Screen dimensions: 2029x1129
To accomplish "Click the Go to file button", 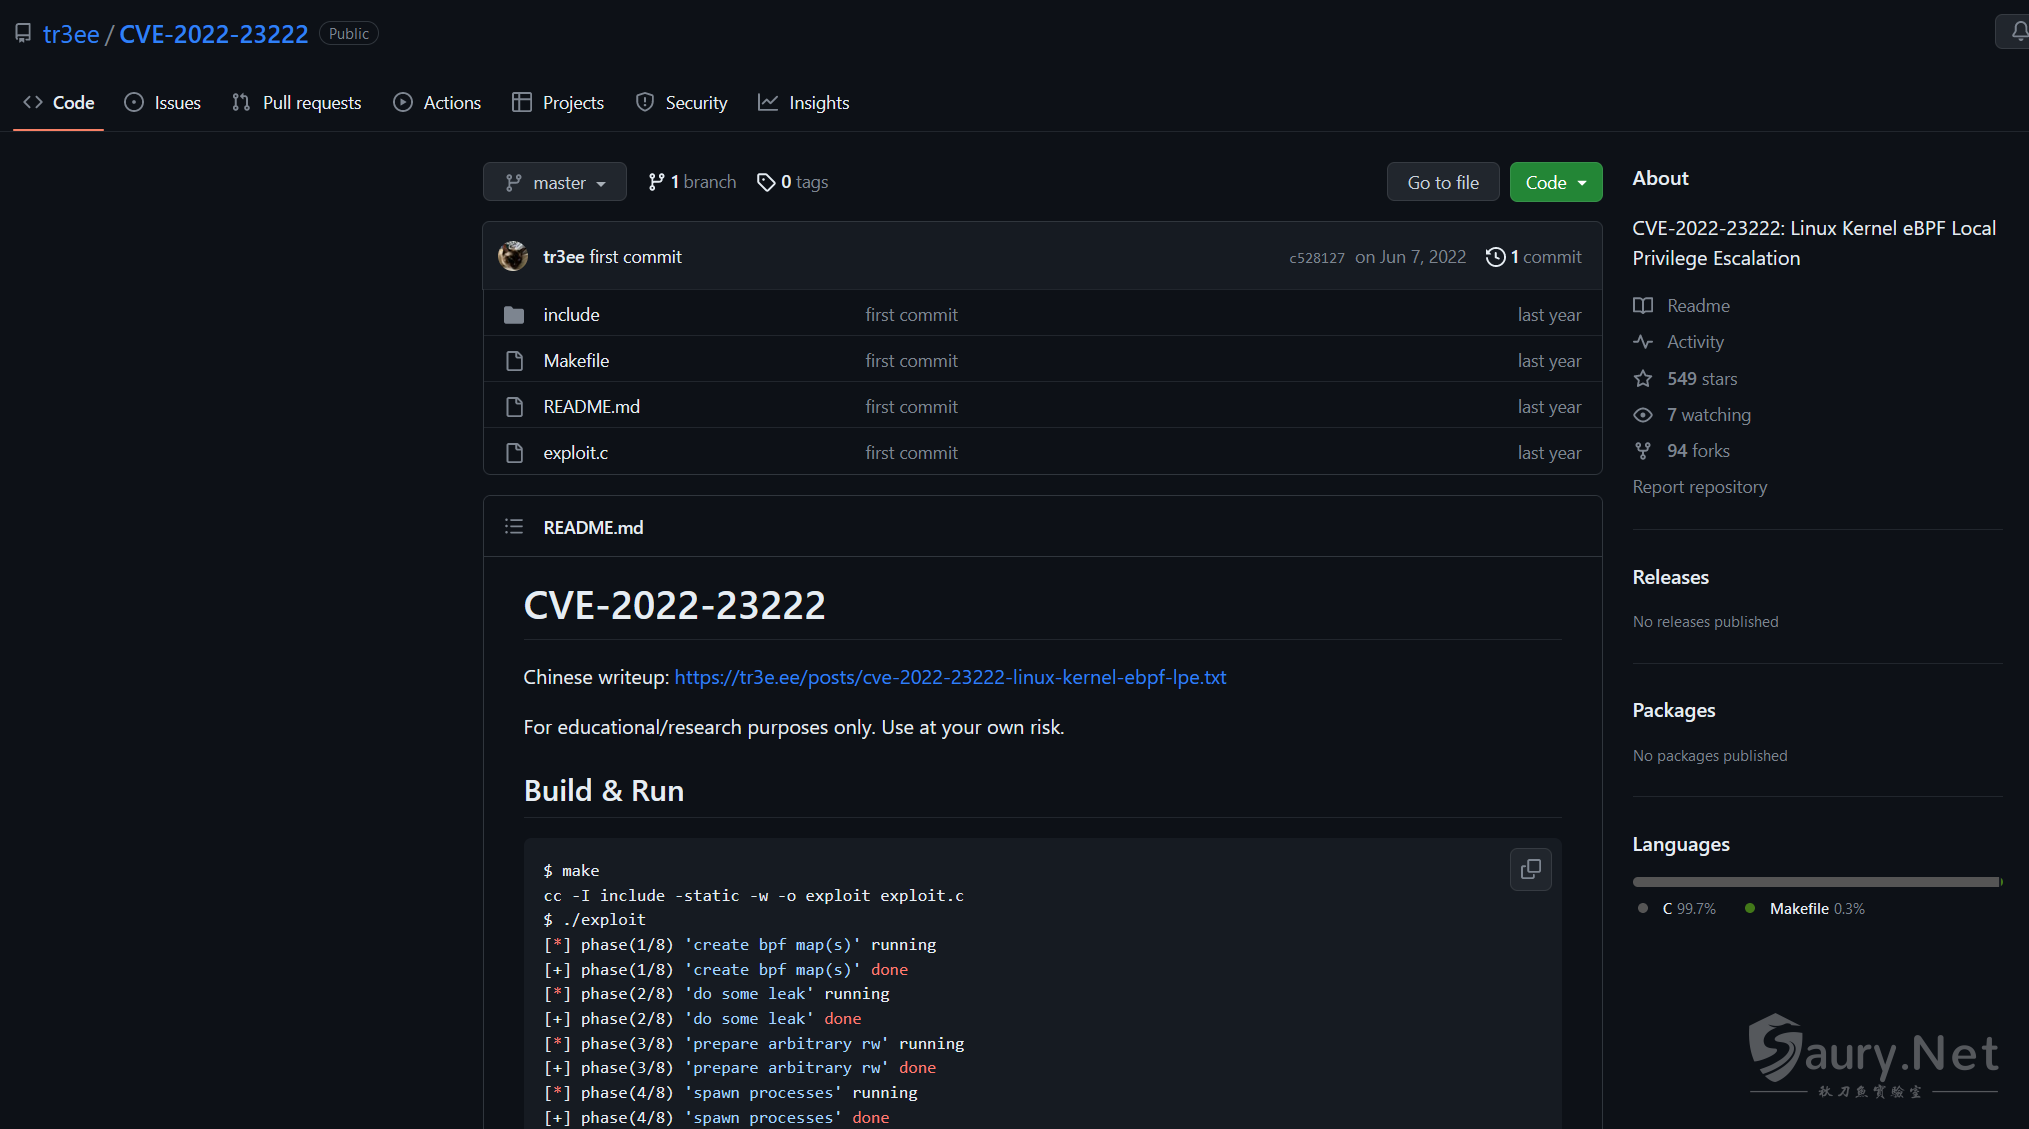I will tap(1442, 182).
